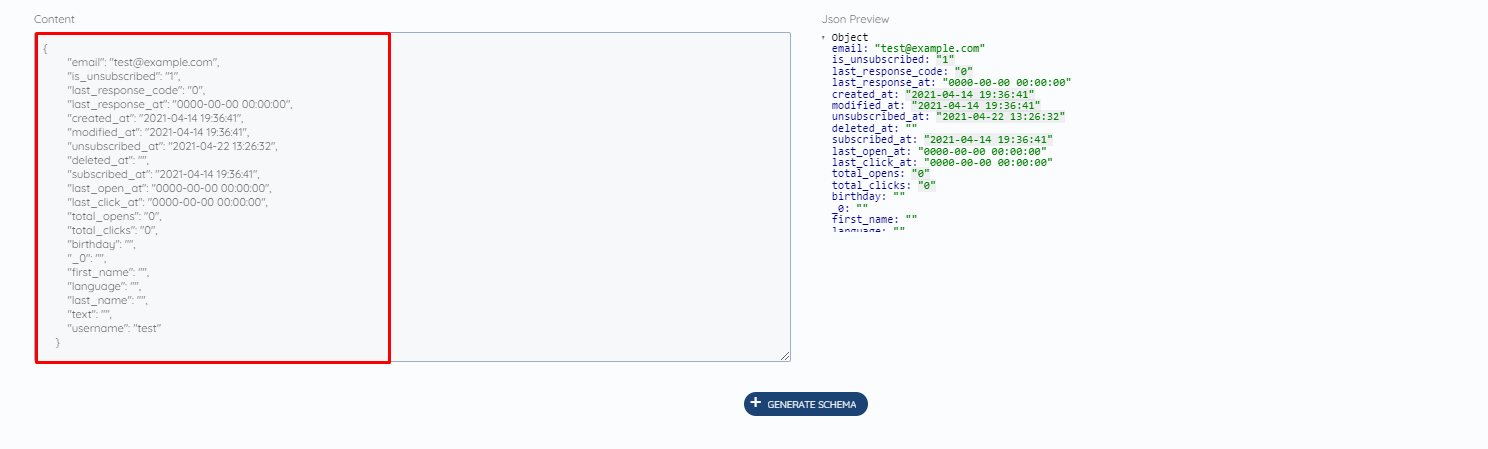Click the subscribed_at row in Json Preview
Image resolution: width=1488 pixels, height=449 pixels.
click(x=942, y=139)
